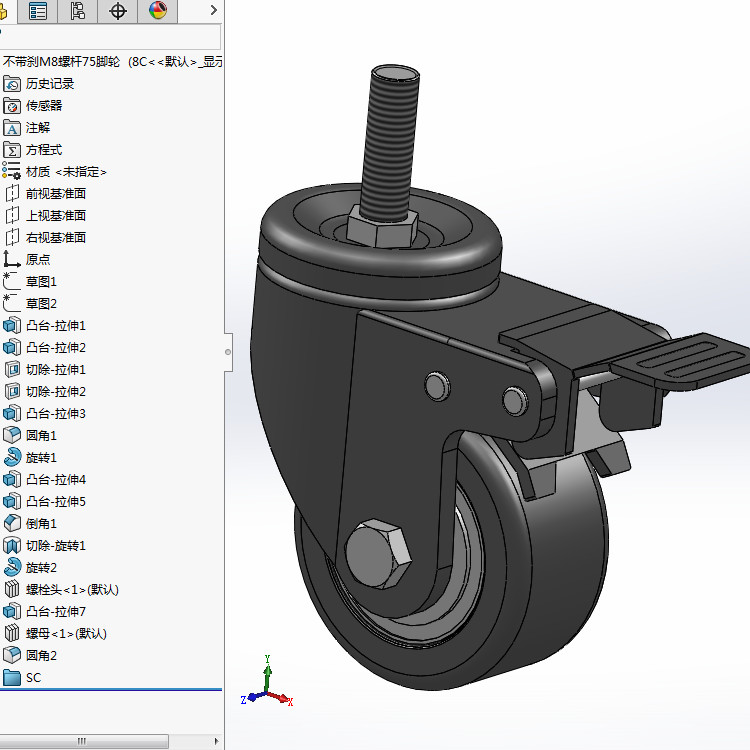Click the scrollbar right arrow in feature tree
Image resolution: width=750 pixels, height=750 pixels.
coord(216,741)
